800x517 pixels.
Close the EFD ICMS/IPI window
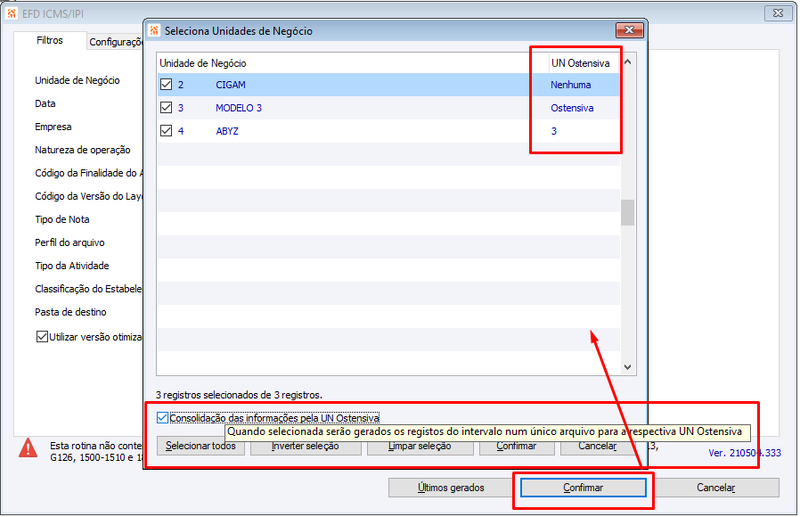point(778,13)
